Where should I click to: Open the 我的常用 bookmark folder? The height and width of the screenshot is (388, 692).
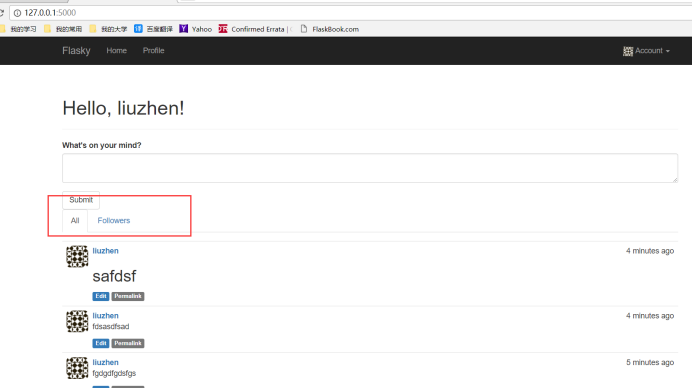(63, 29)
